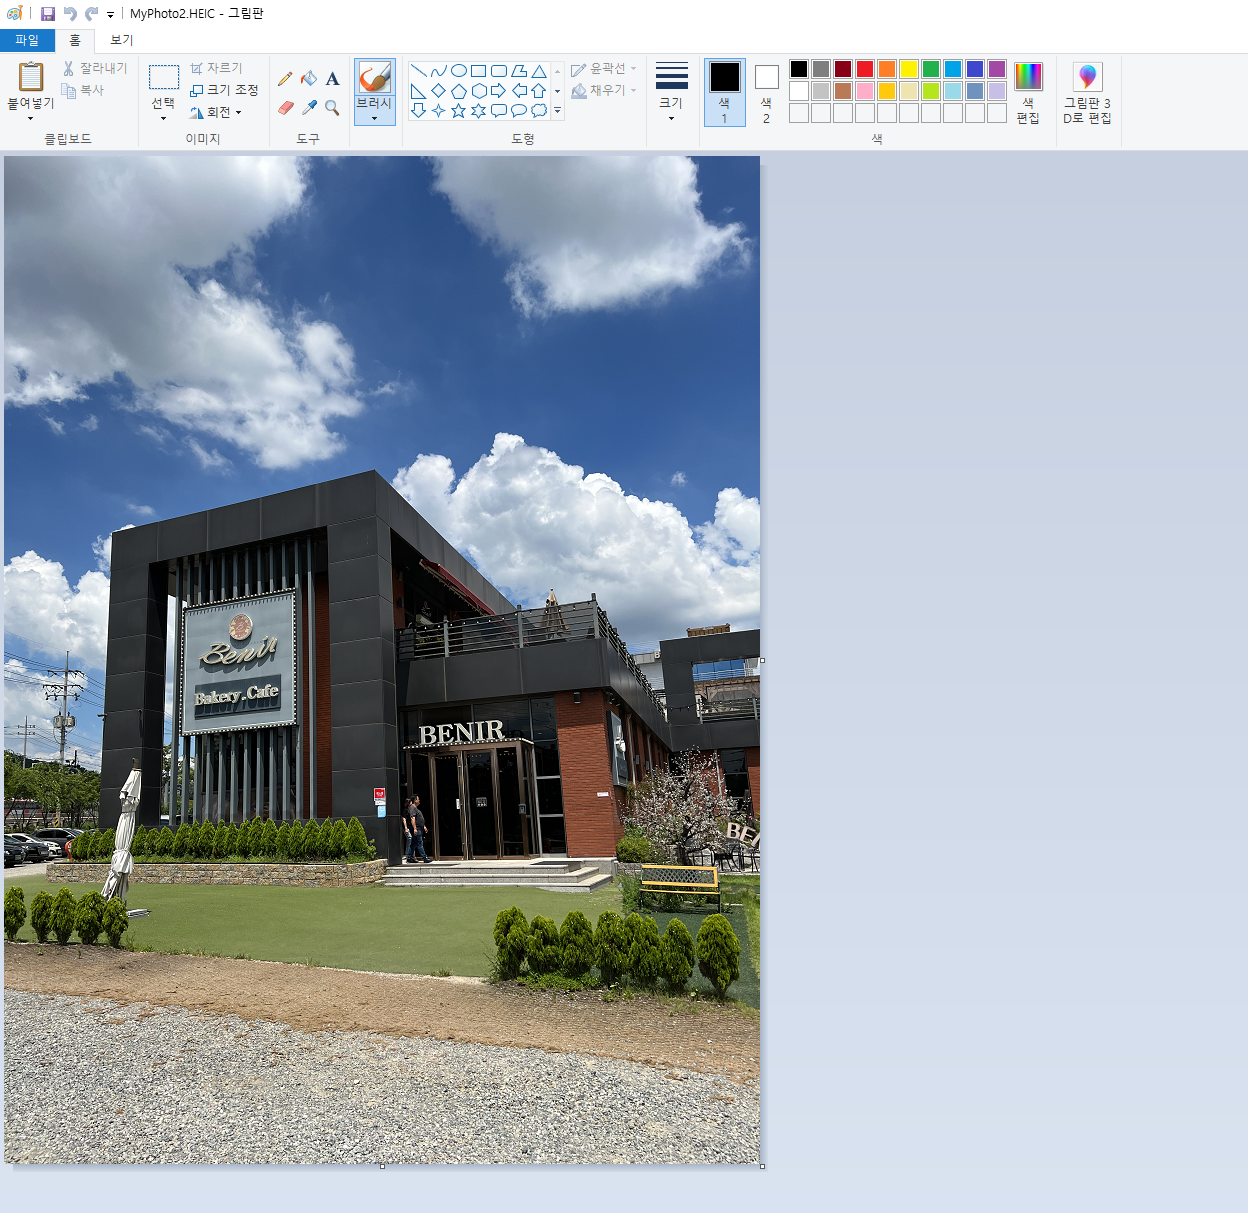The height and width of the screenshot is (1213, 1248).
Task: Pick the Curve shape
Action: click(x=439, y=71)
